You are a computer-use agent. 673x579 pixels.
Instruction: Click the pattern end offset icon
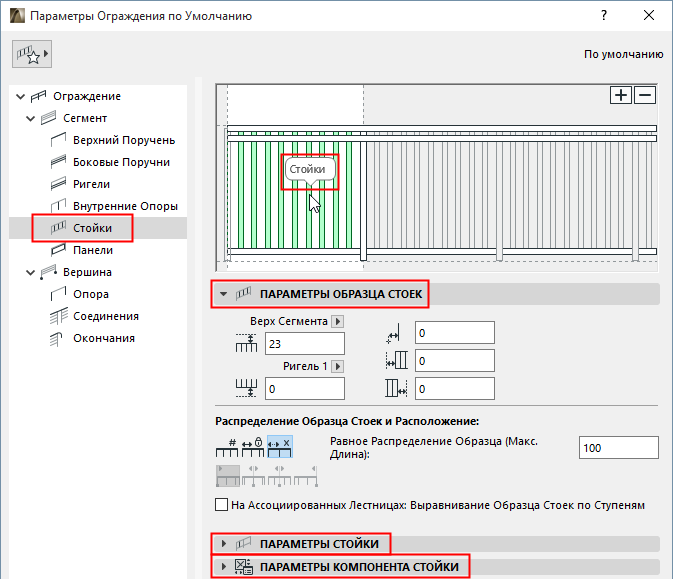396,388
